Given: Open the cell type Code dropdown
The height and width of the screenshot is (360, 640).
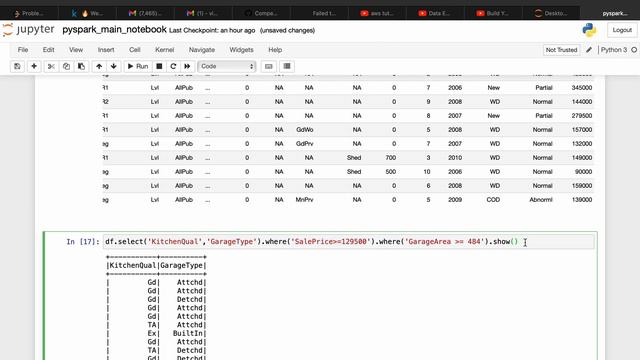Looking at the screenshot, I should [x=227, y=66].
